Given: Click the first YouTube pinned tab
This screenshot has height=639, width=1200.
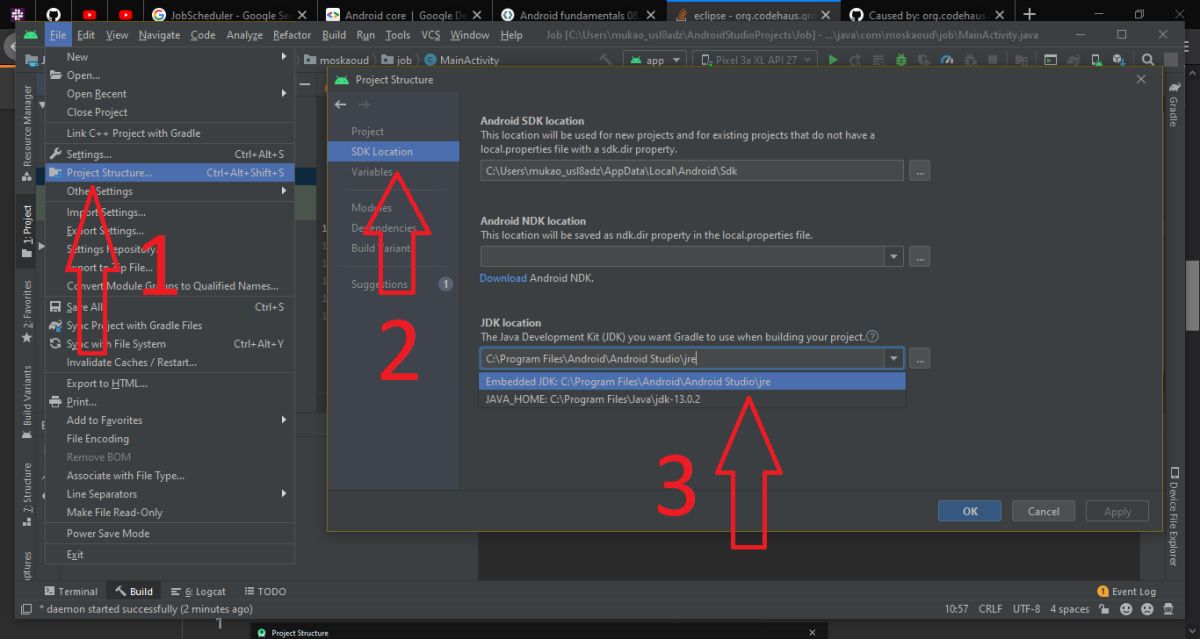Looking at the screenshot, I should 89,15.
